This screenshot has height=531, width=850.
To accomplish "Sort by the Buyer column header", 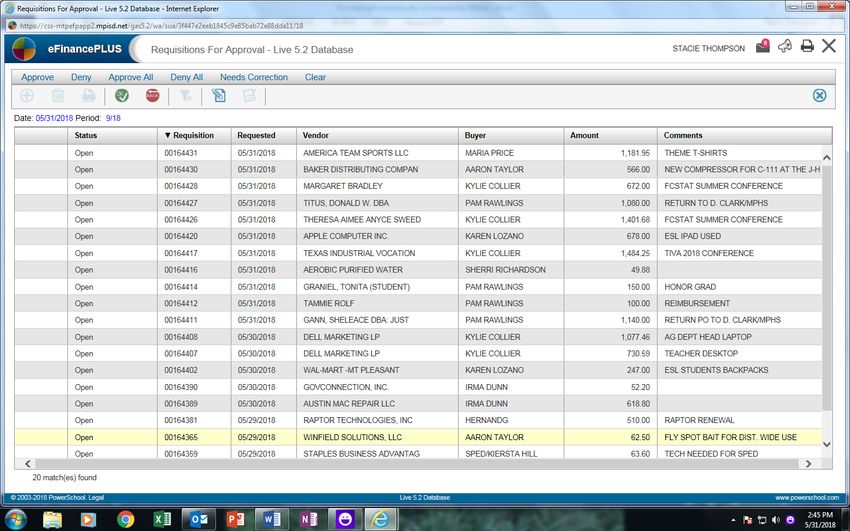I will point(511,135).
